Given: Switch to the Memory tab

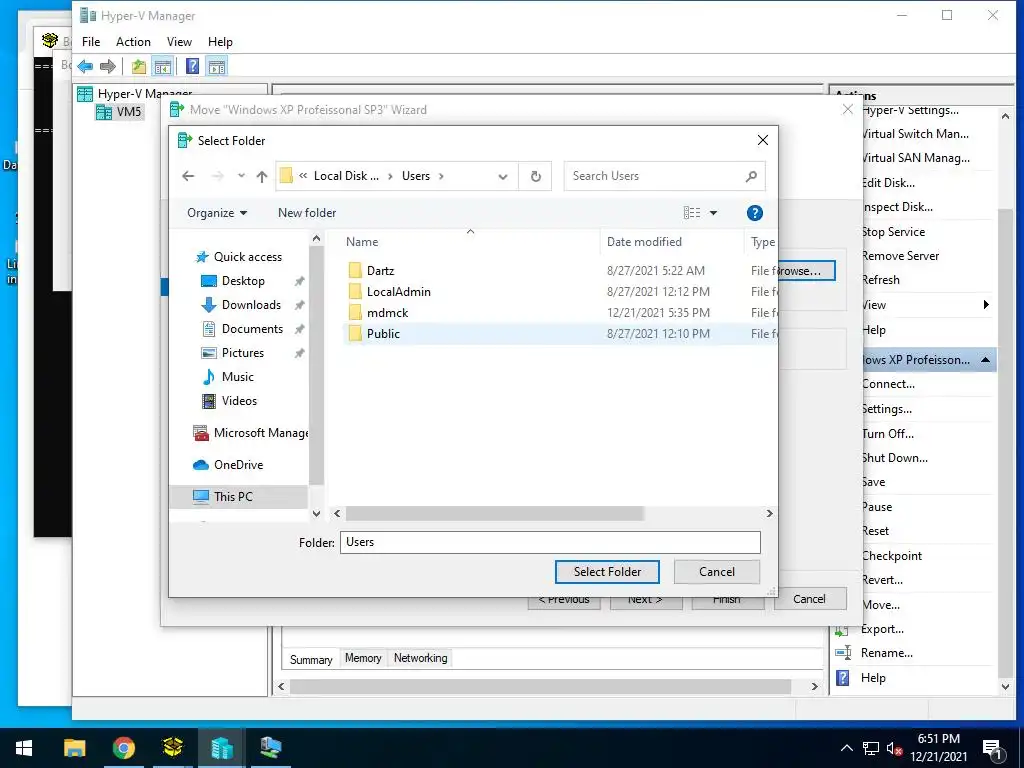Looking at the screenshot, I should [362, 658].
